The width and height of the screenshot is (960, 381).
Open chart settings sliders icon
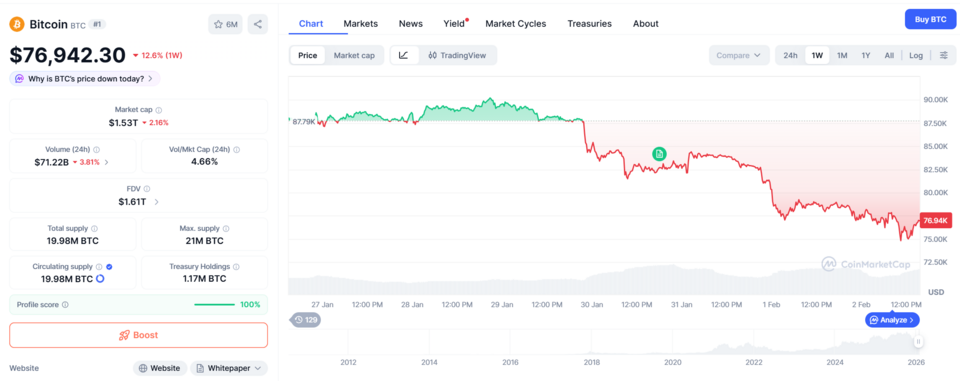(x=943, y=55)
